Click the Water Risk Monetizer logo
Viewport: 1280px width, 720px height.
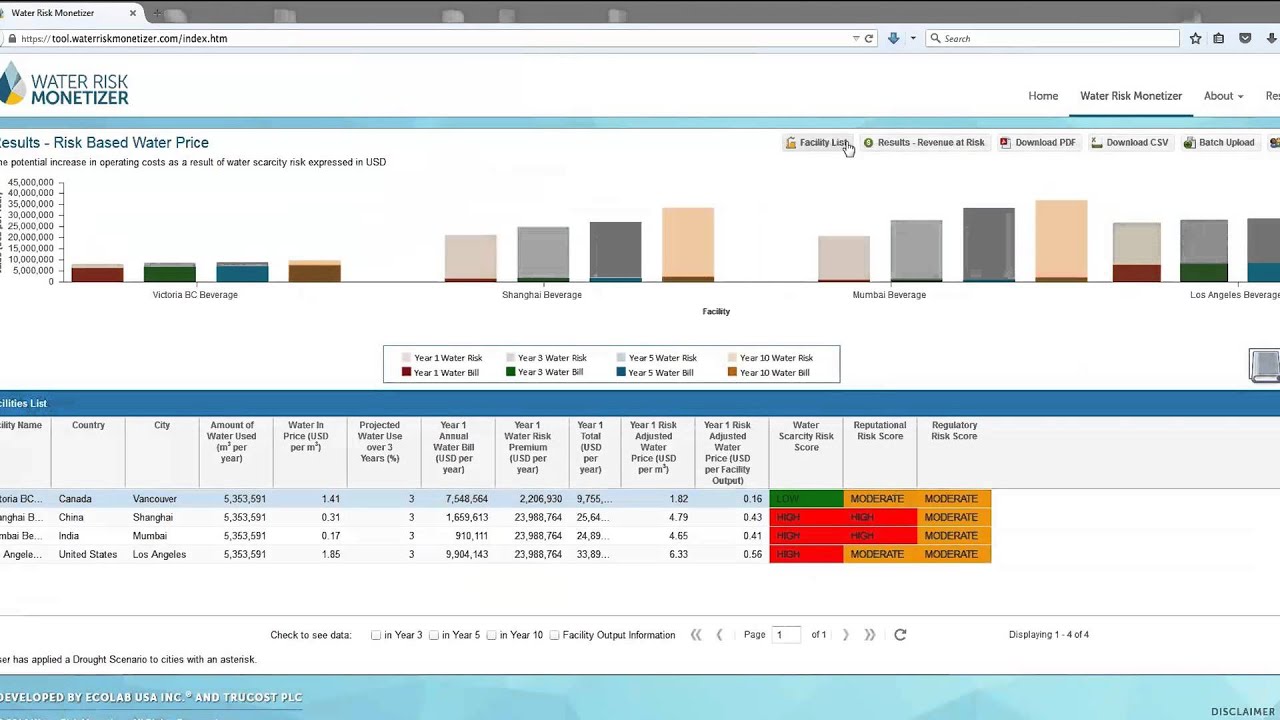click(x=64, y=86)
